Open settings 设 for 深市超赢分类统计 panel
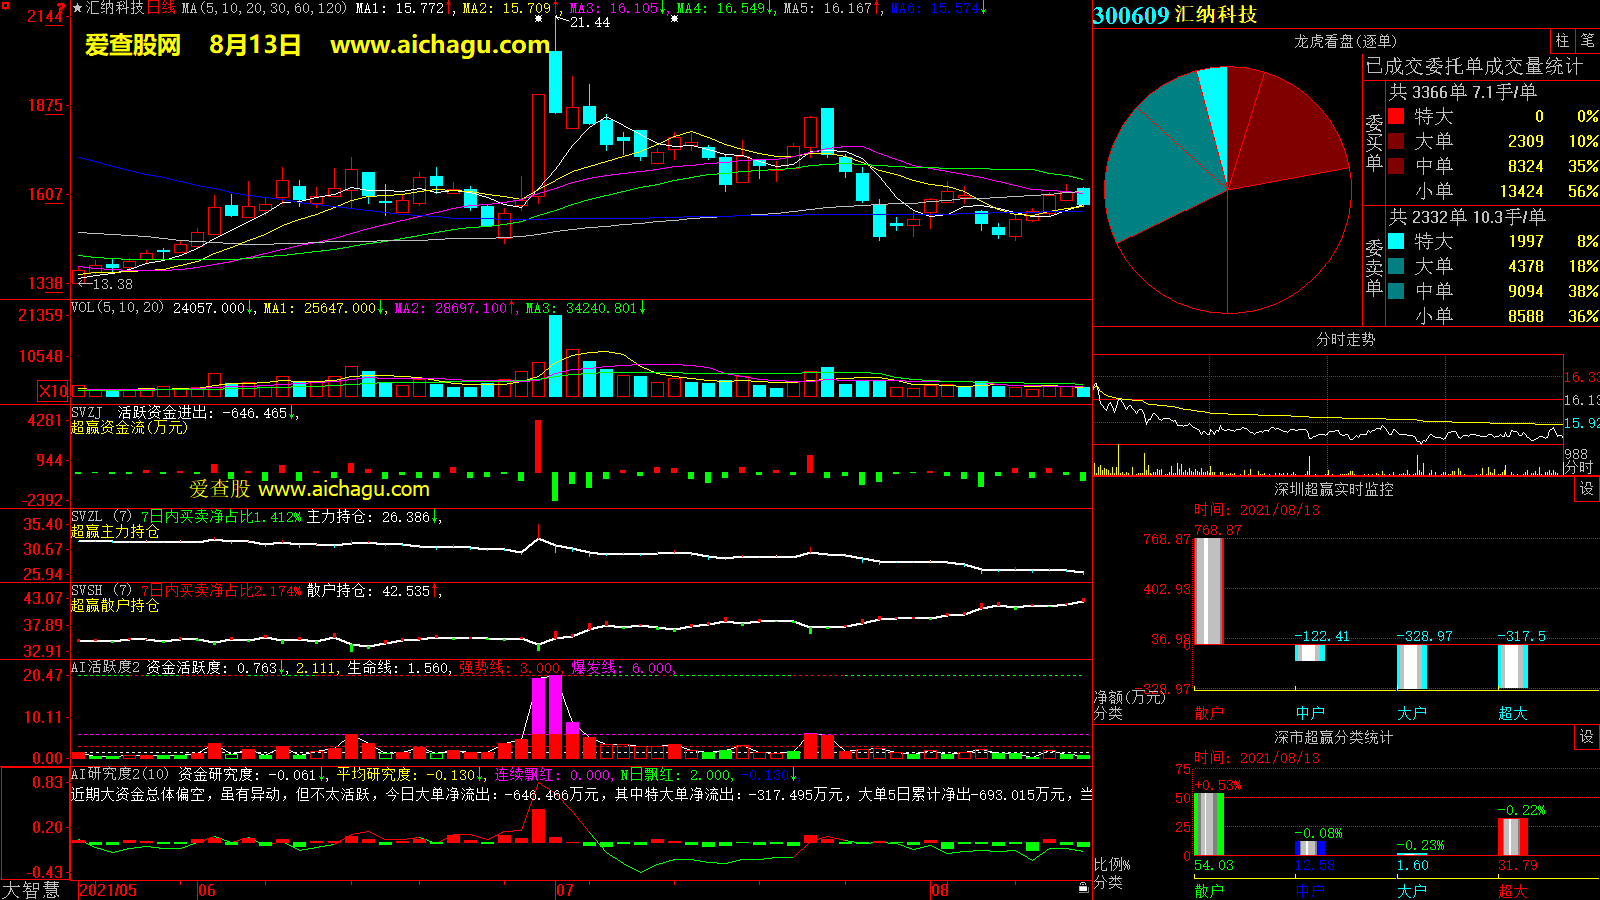1600x900 pixels. pos(1586,736)
